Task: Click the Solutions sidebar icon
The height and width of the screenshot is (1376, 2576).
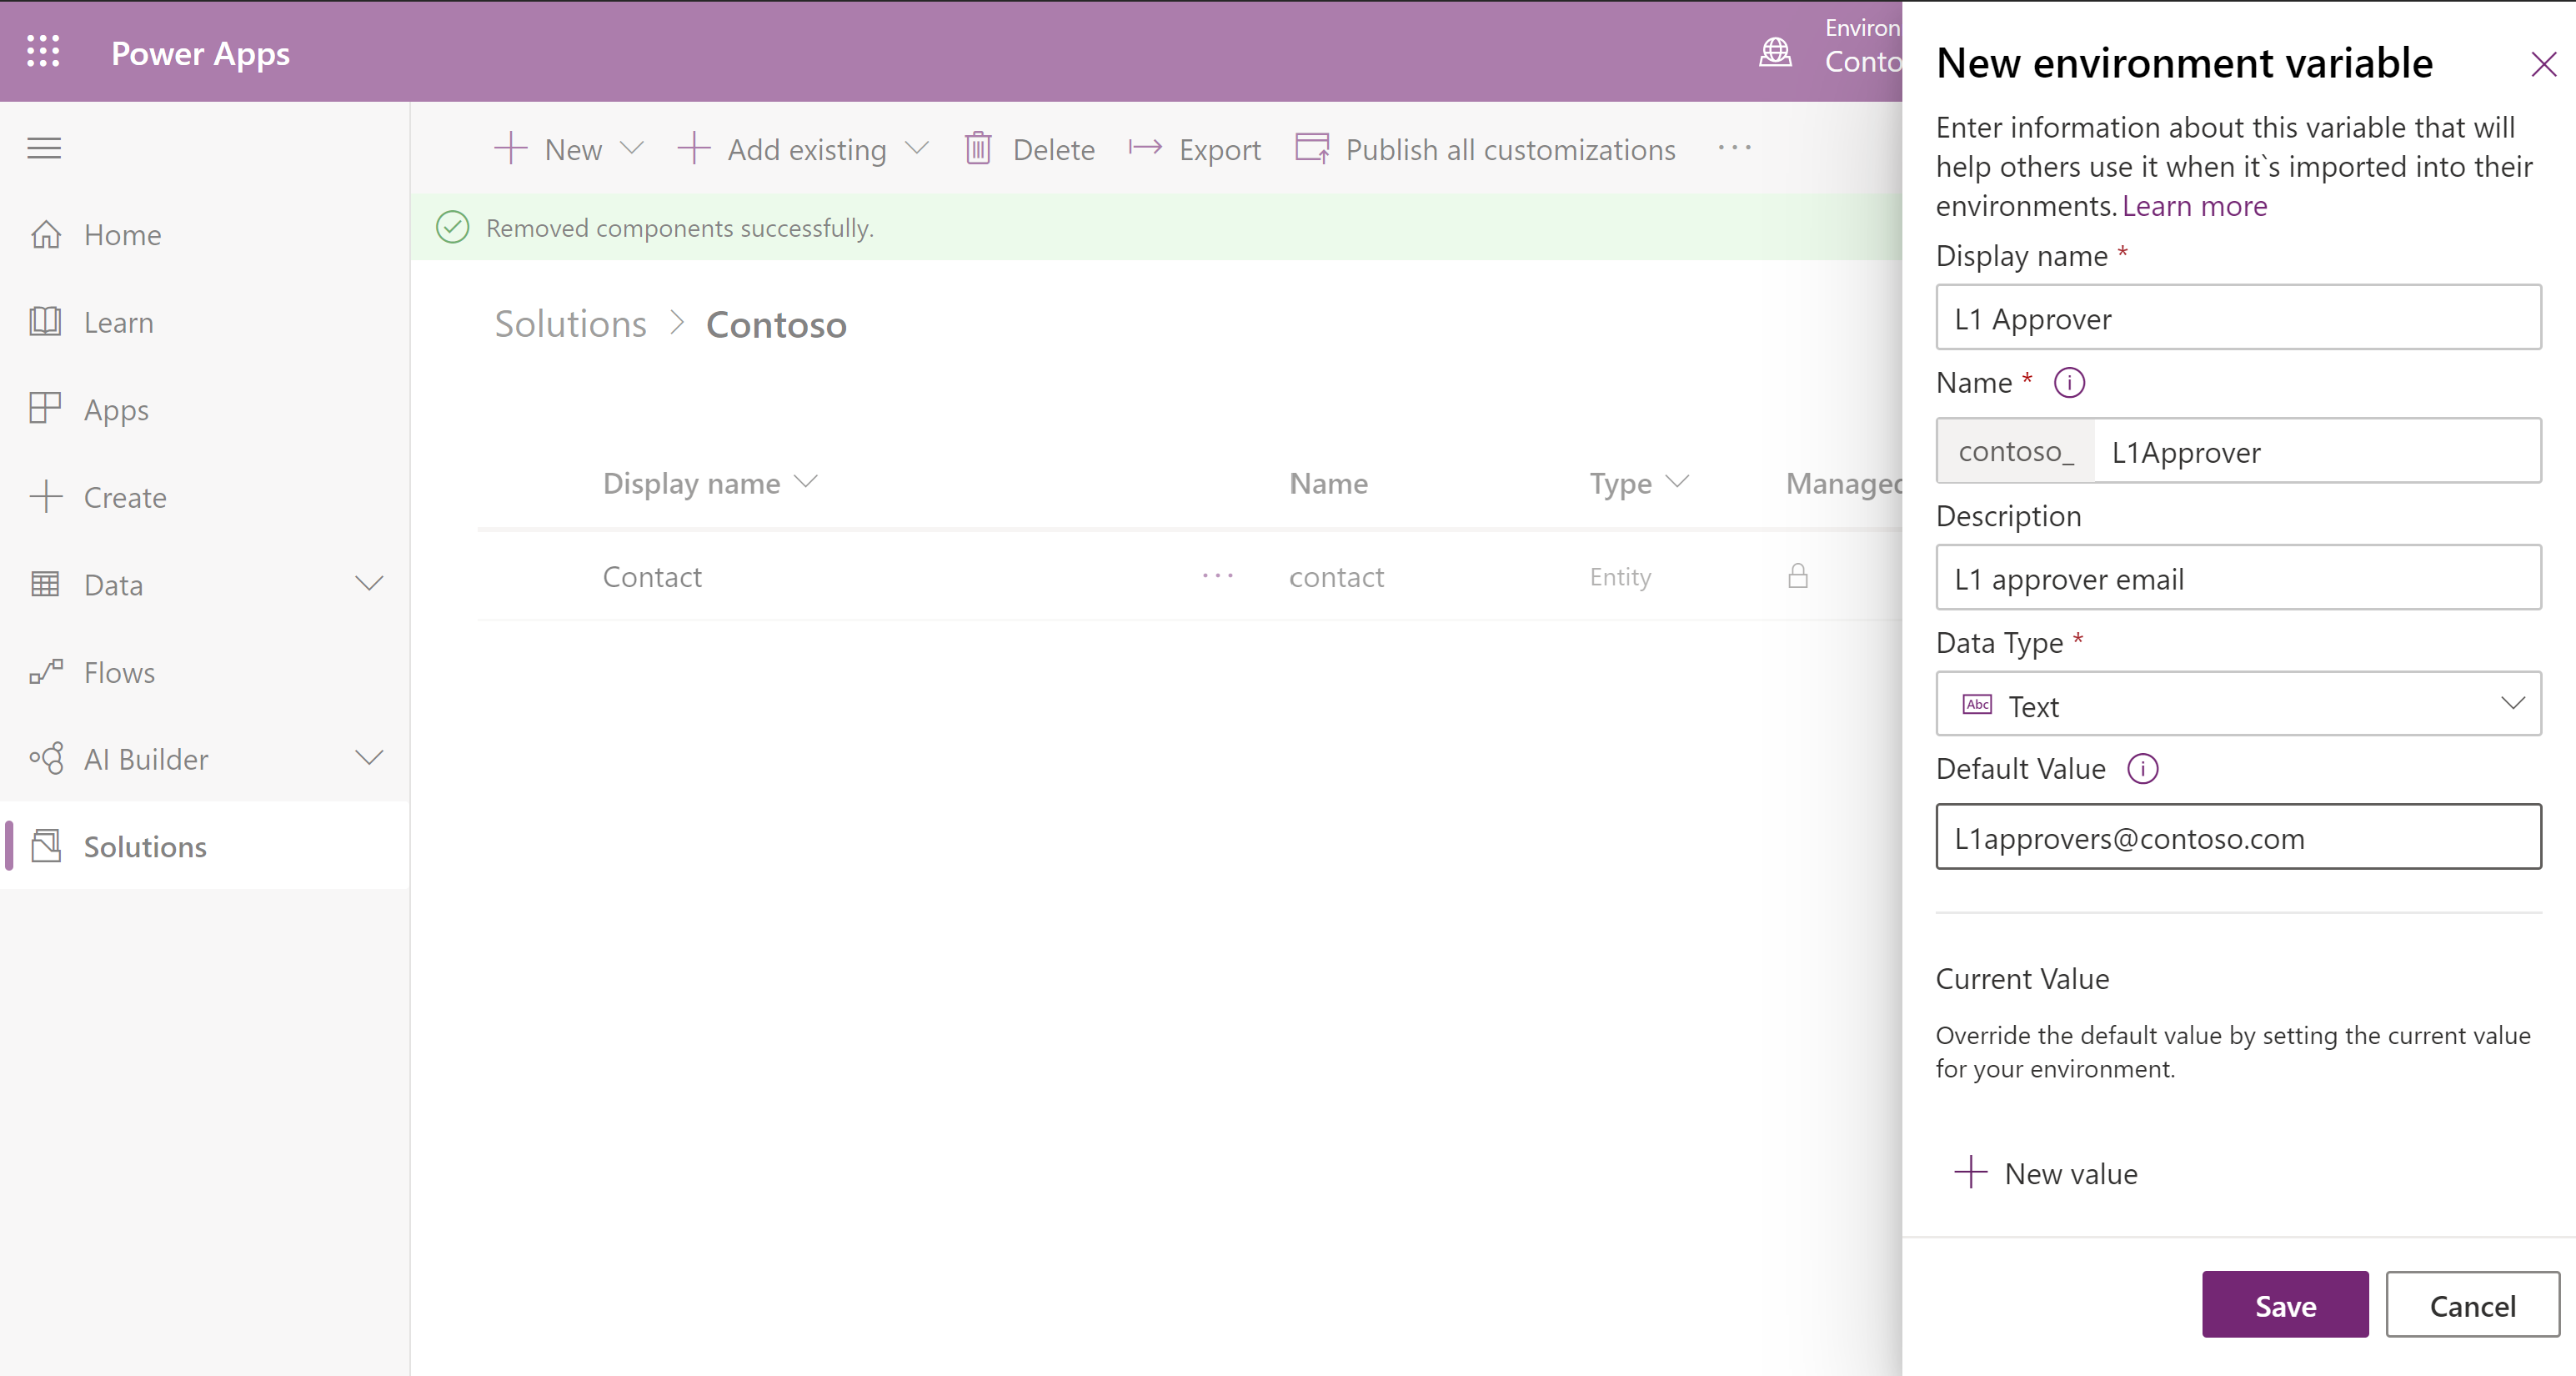Action: pos(46,844)
